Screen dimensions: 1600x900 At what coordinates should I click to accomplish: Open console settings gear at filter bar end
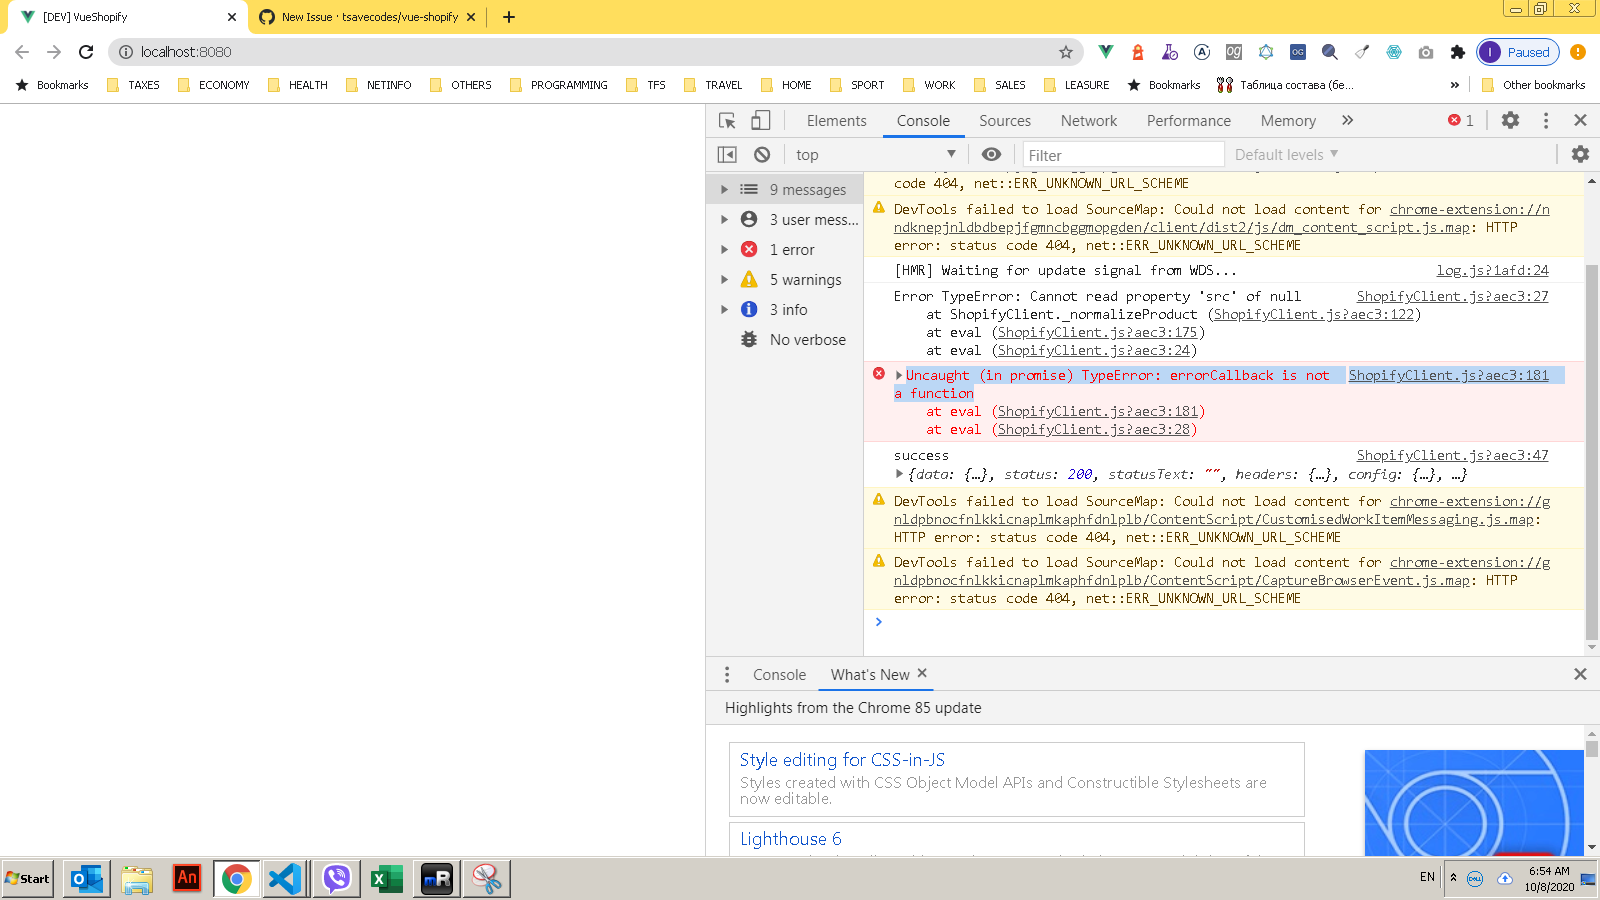click(x=1580, y=154)
